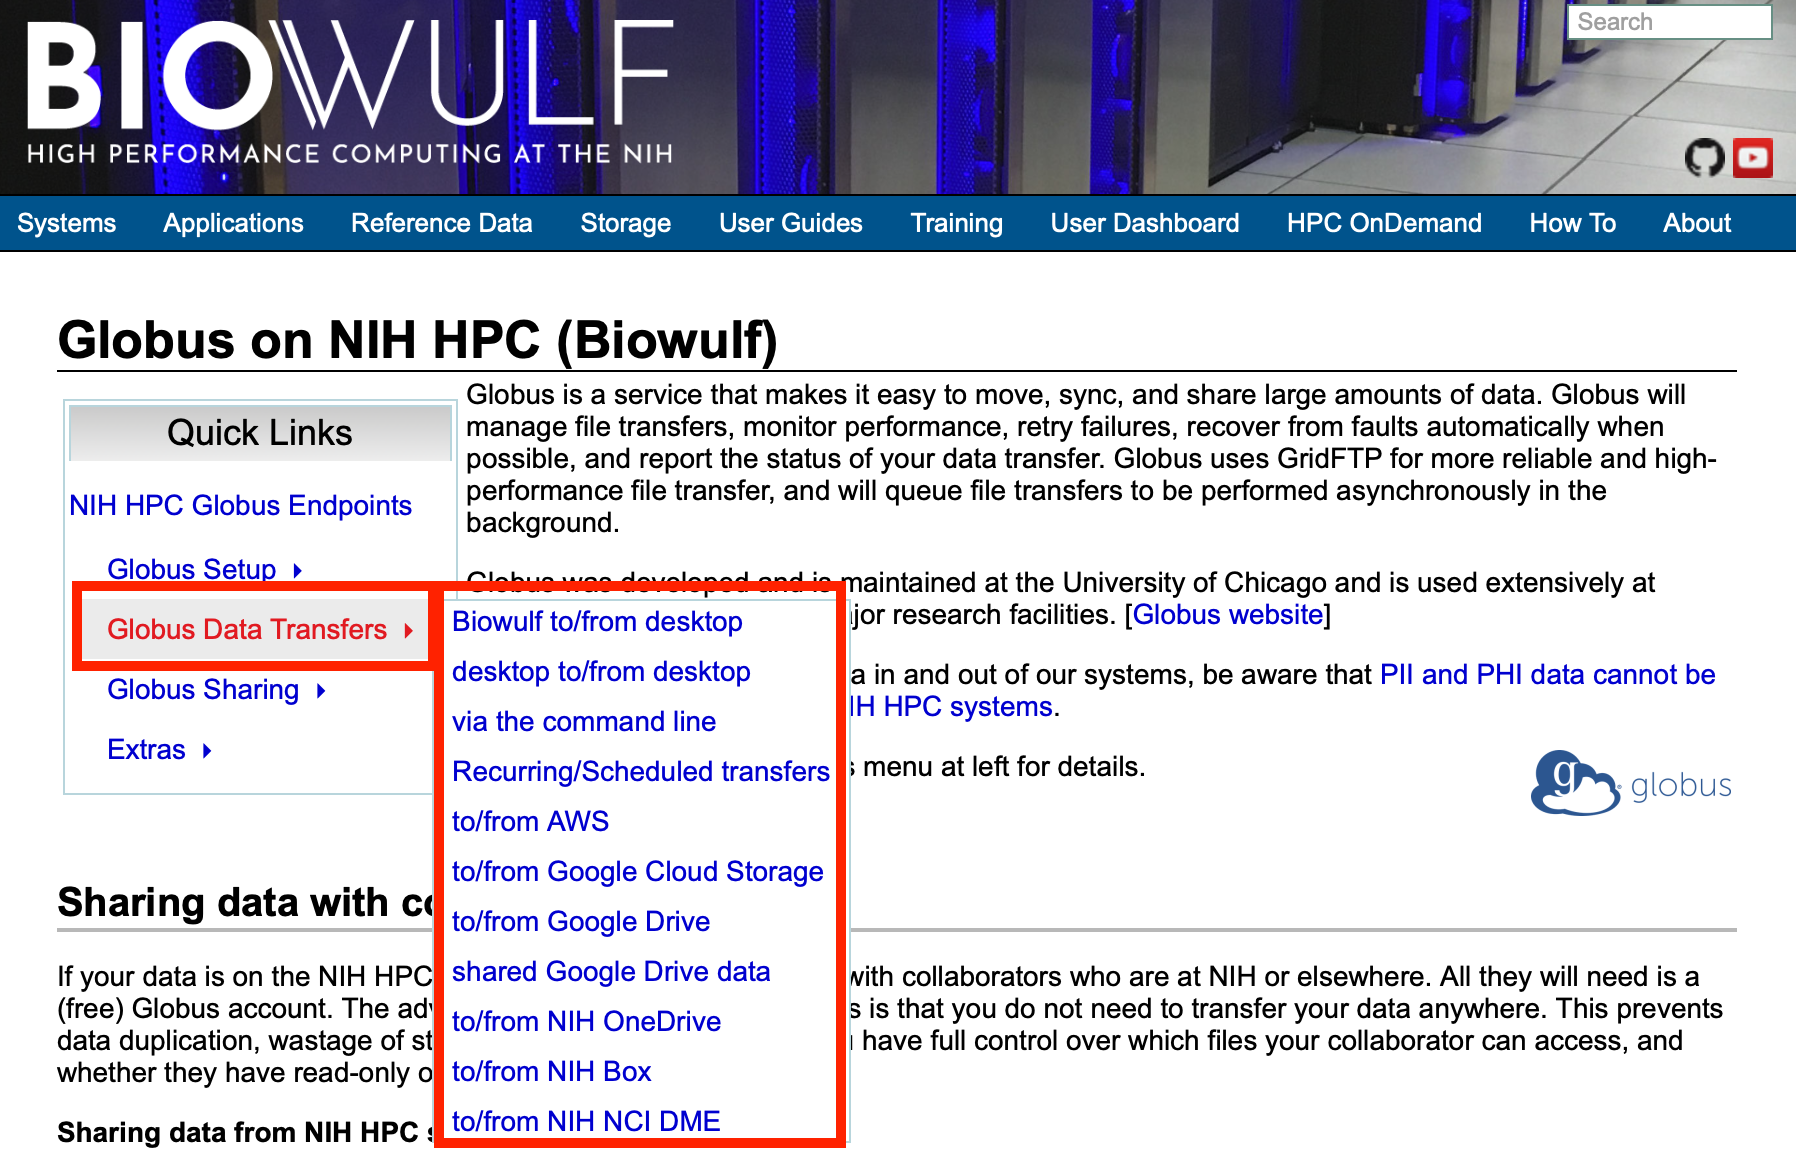
Task: Follow the Globus website link
Action: [x=1227, y=614]
